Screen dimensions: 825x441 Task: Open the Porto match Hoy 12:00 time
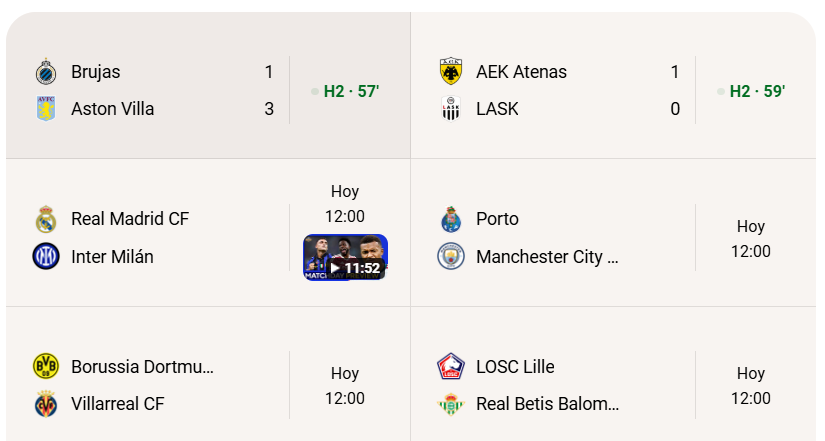[751, 239]
